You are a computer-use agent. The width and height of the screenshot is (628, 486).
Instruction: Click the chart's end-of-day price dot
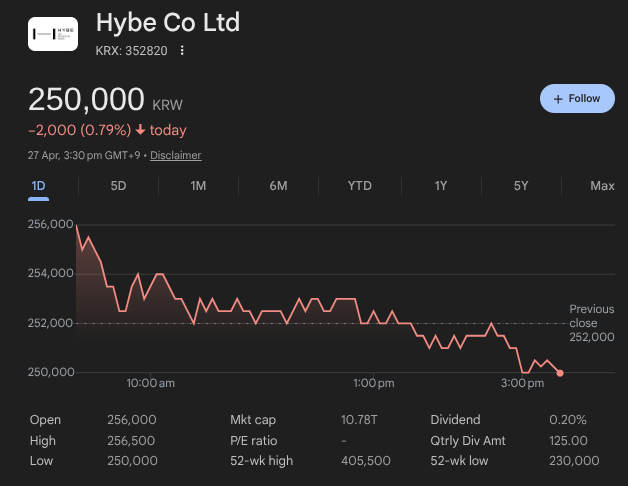[560, 373]
